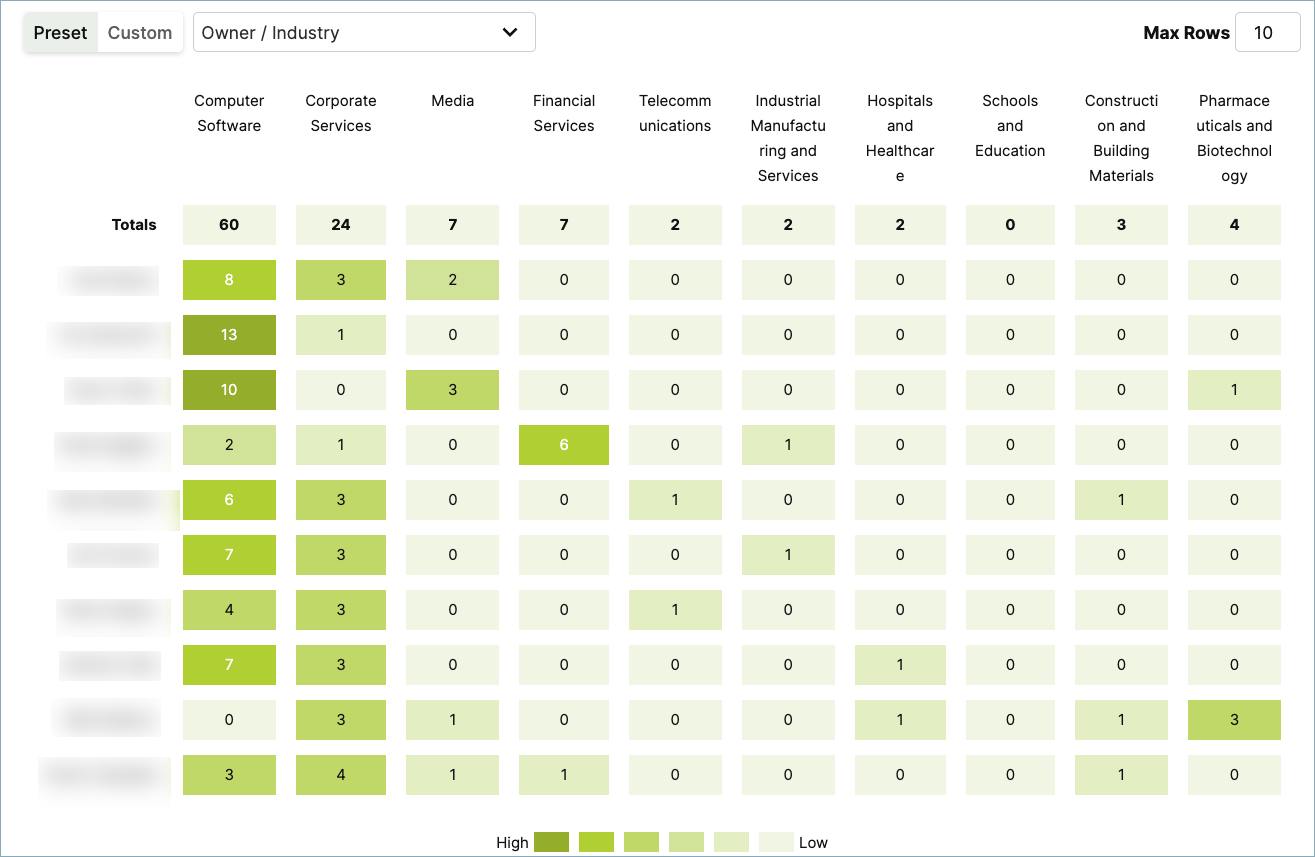Click the Totals row label
Viewport: 1315px width, 857px height.
[x=134, y=225]
